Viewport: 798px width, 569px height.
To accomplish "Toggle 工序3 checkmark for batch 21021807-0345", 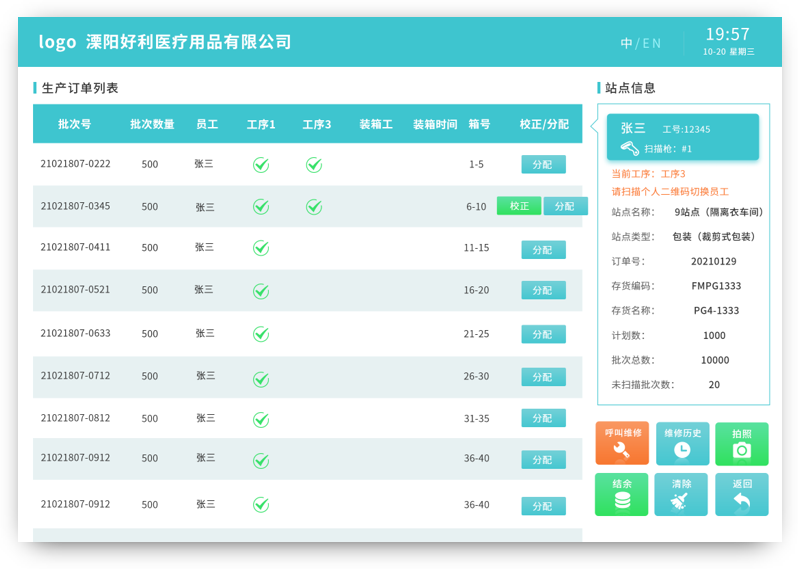I will click(313, 207).
